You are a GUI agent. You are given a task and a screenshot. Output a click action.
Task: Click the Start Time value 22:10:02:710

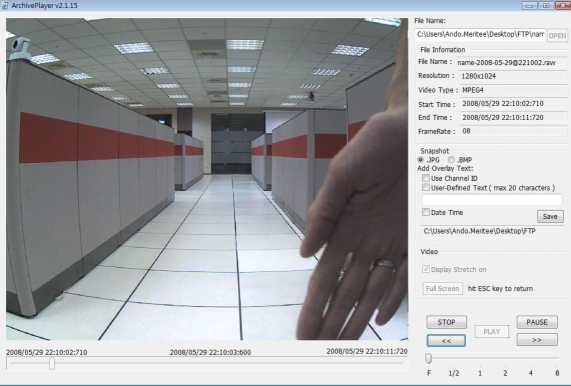503,104
